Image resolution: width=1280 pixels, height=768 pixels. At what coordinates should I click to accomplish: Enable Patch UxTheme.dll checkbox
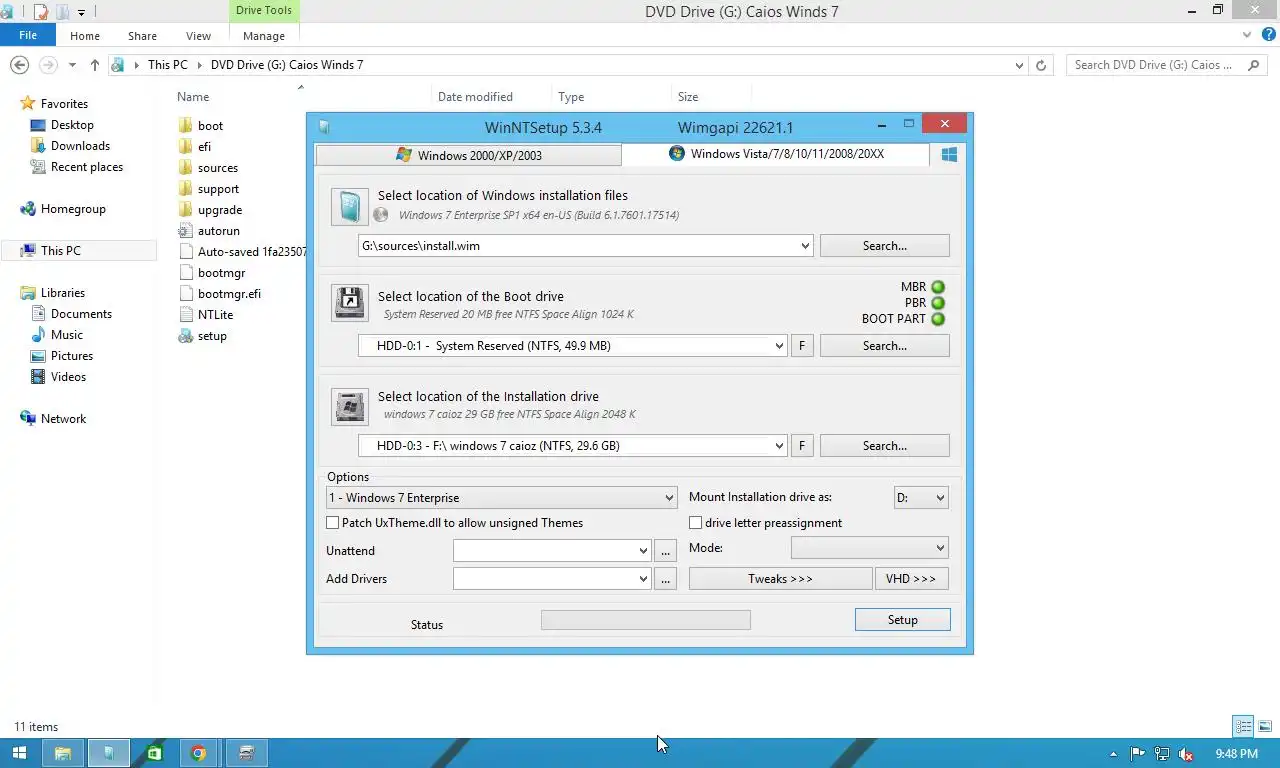333,523
